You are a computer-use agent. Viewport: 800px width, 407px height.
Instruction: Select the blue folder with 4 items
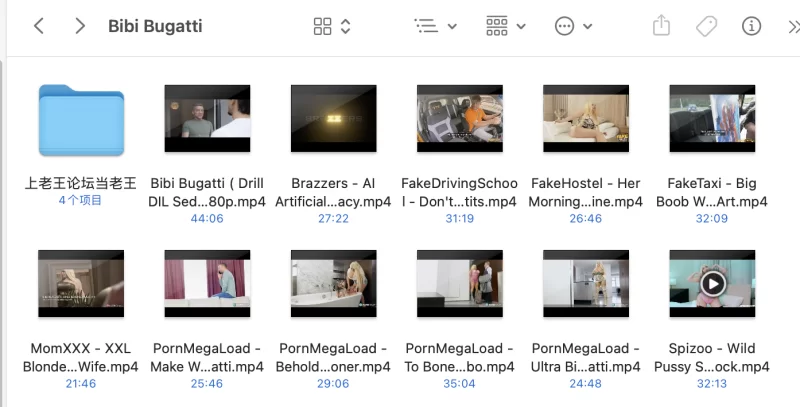tap(81, 120)
